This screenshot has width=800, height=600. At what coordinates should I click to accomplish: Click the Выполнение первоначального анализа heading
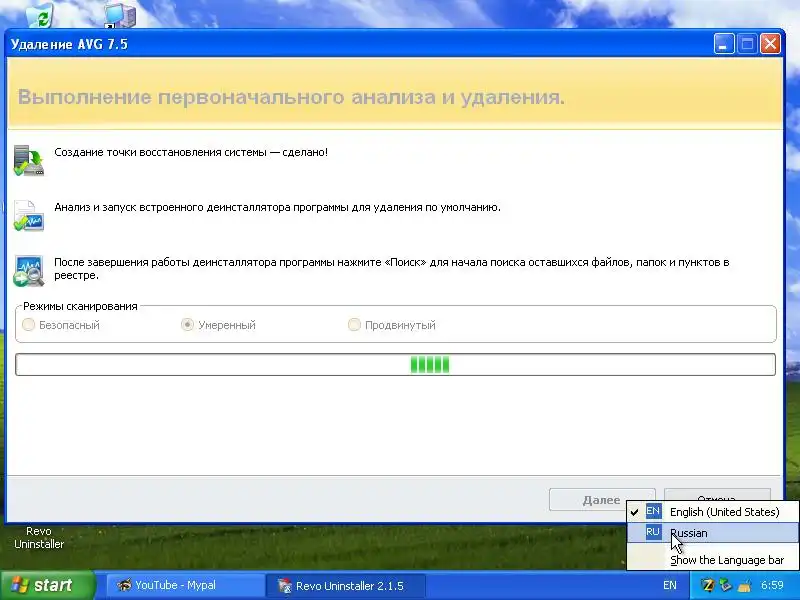pos(291,97)
